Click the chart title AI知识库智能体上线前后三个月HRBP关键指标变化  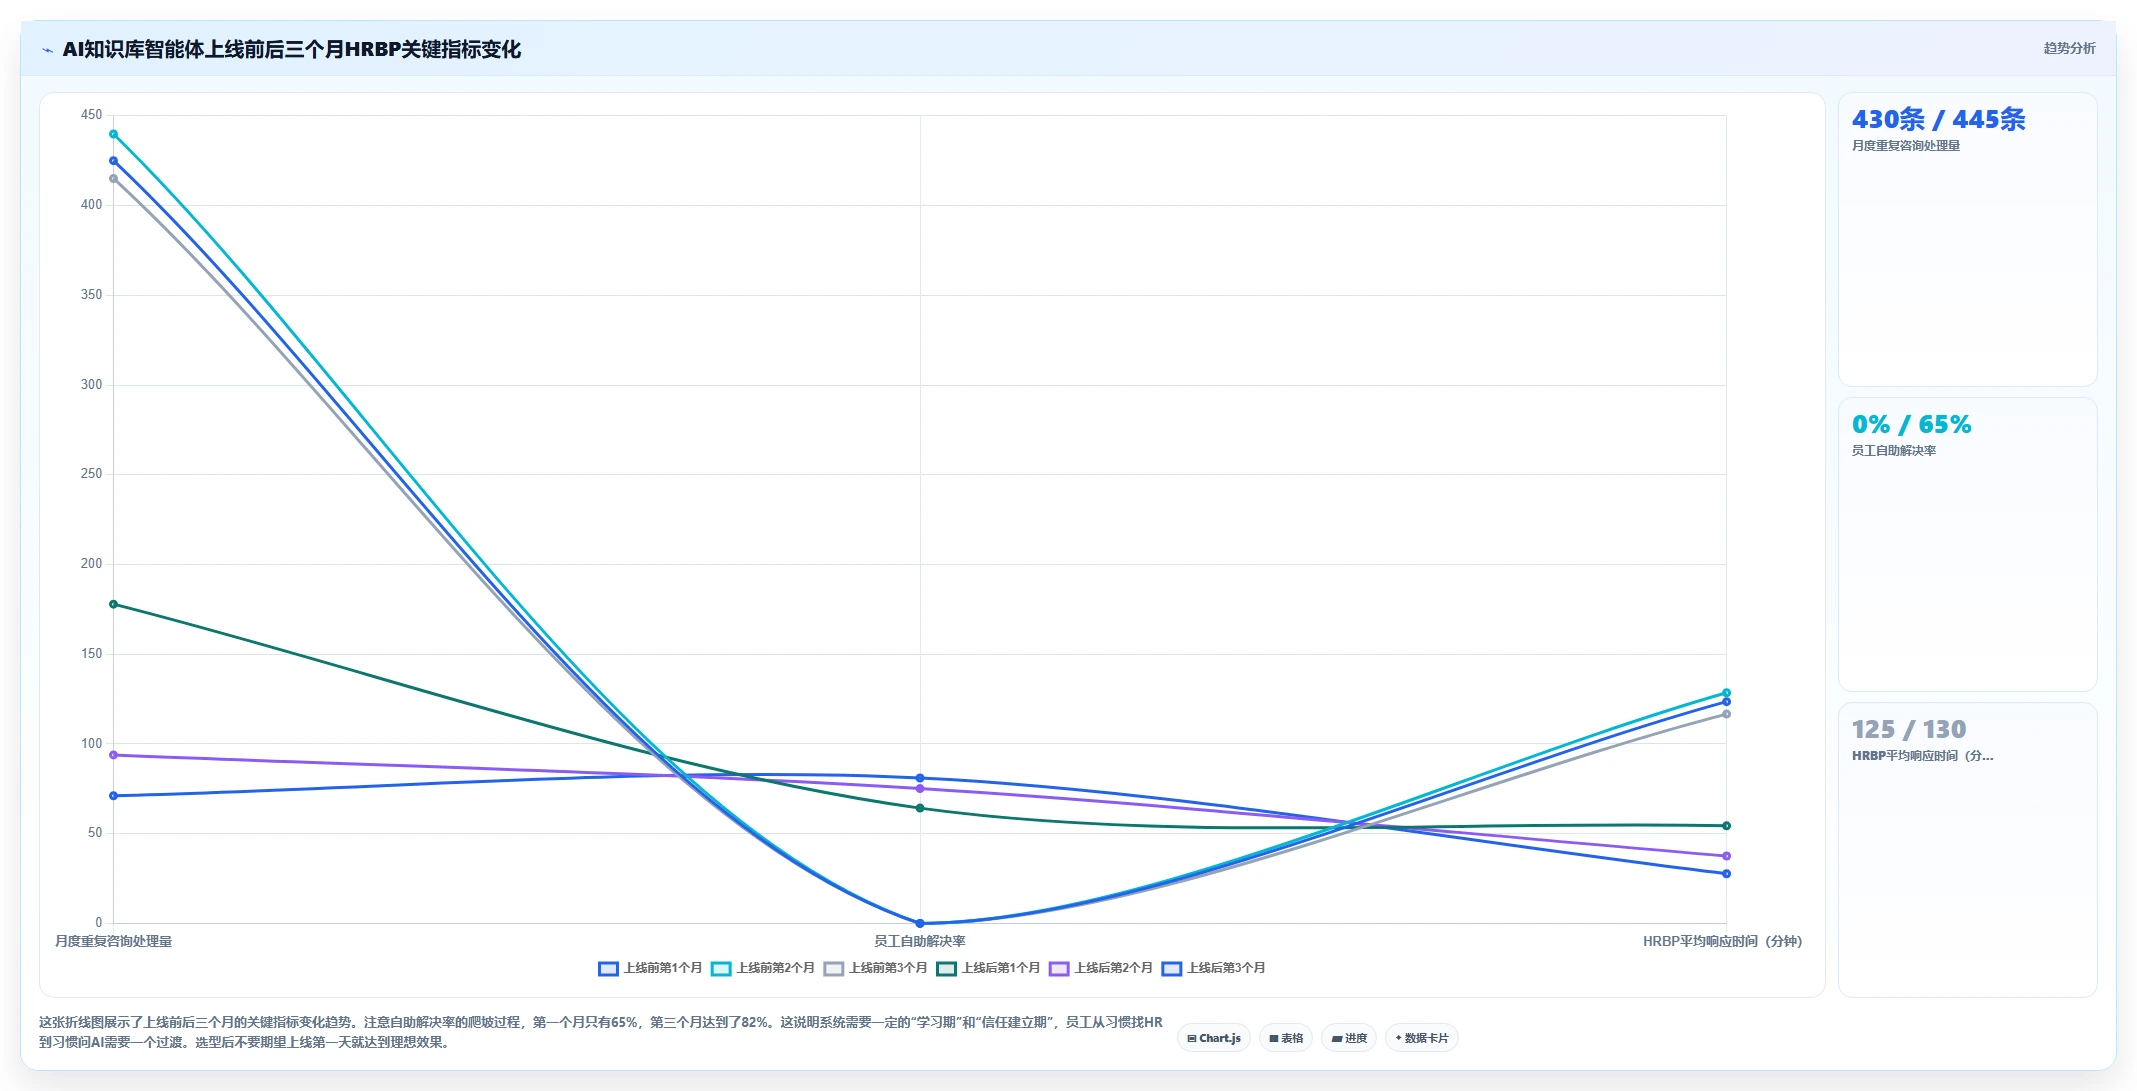(291, 49)
